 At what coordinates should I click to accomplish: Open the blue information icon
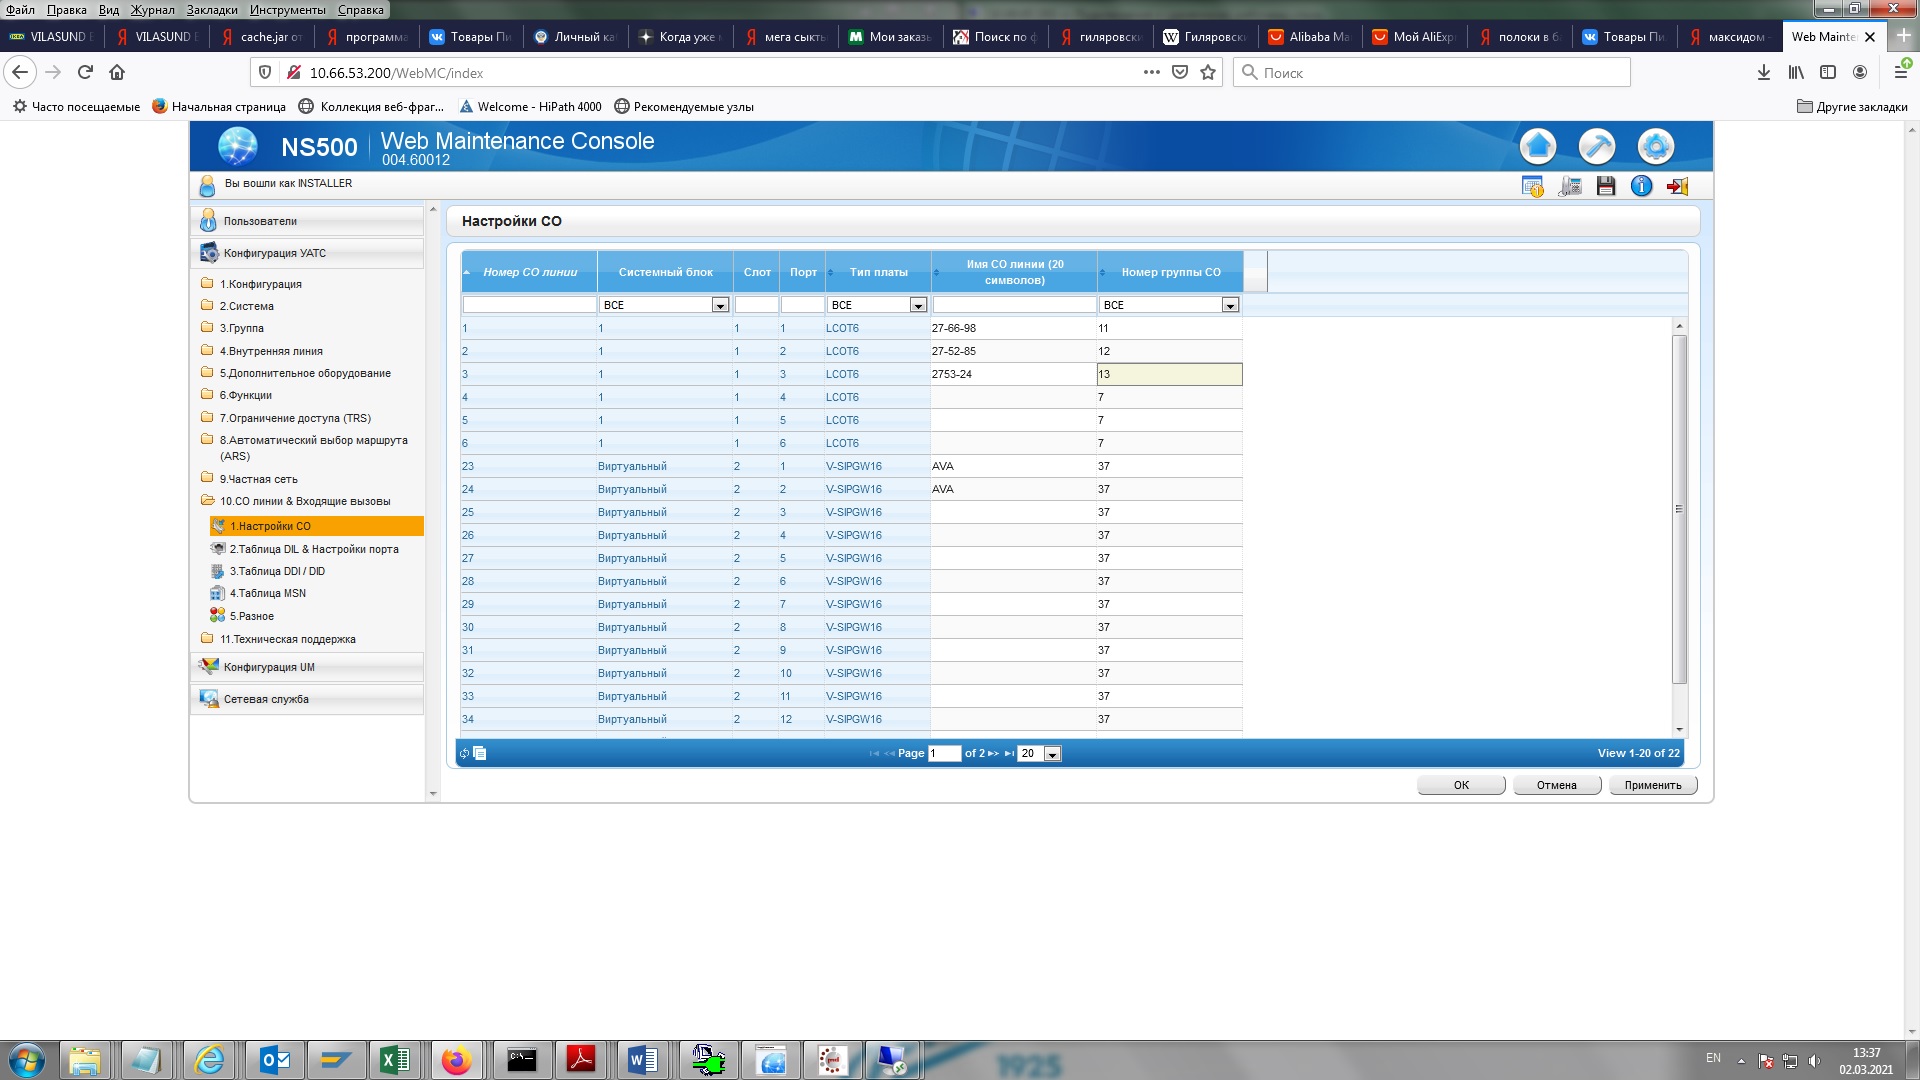coord(1641,186)
